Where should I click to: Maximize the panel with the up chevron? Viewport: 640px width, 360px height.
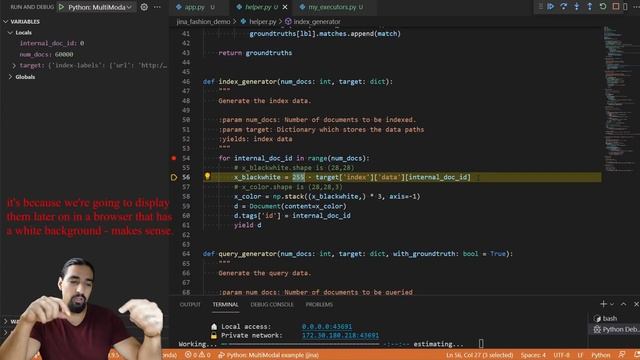click(623, 304)
